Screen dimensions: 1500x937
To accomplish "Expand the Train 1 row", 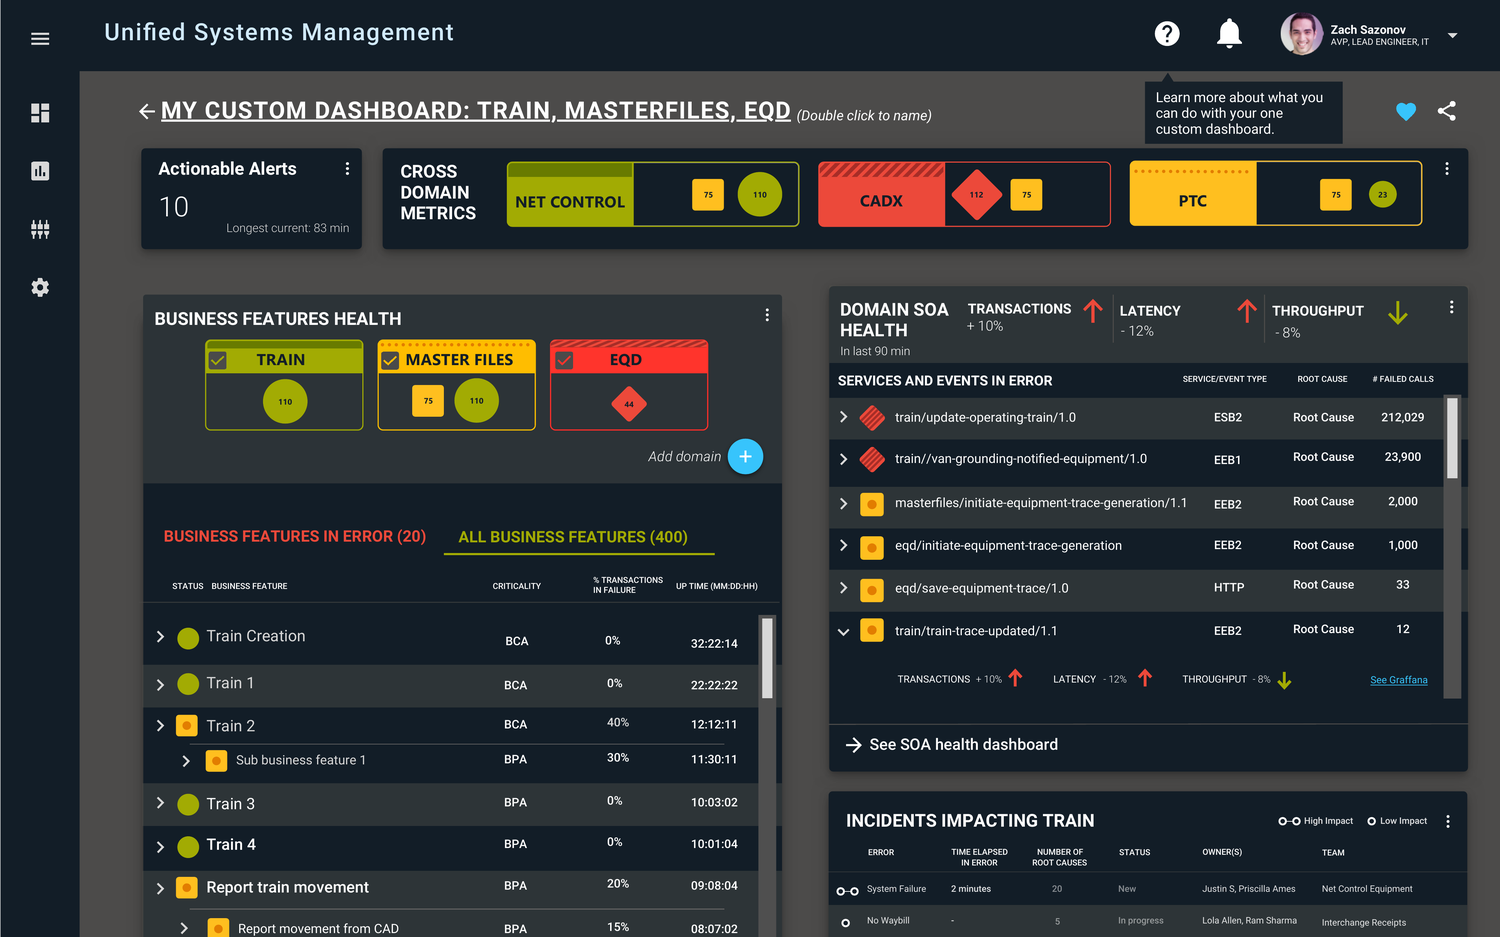I will (160, 685).
